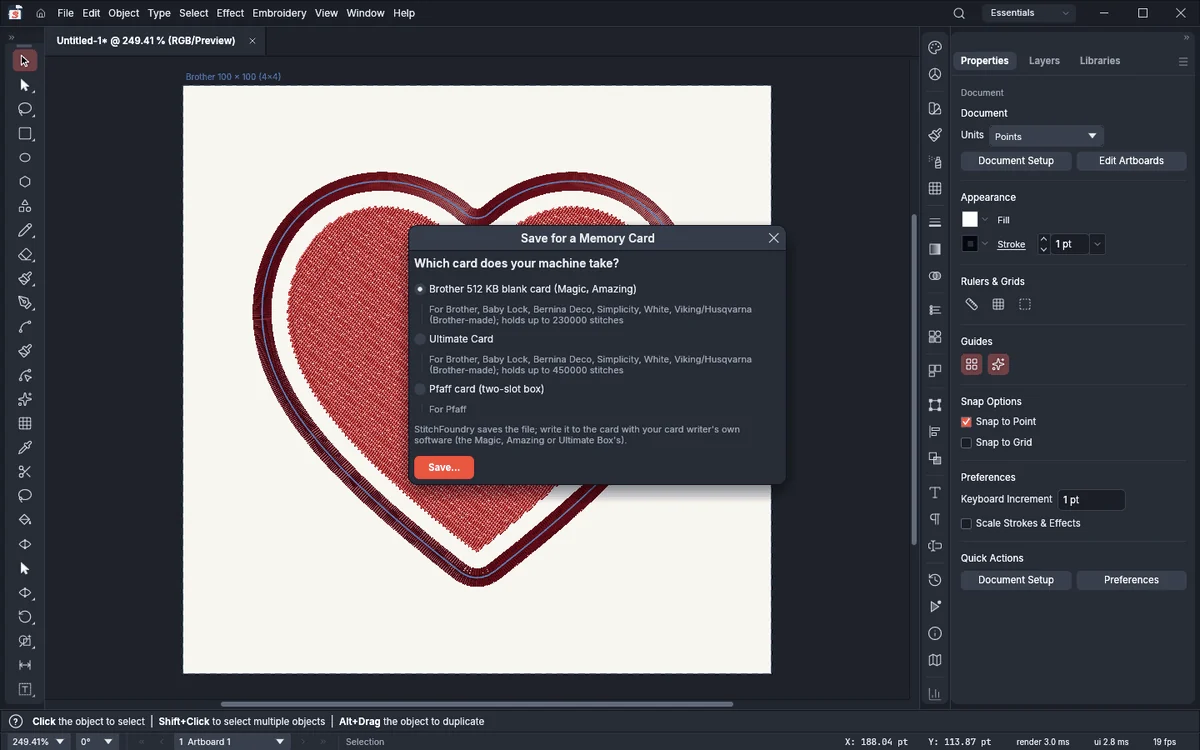Click the grid icon under Rulers & Grids
Screen dimensions: 1200x750
click(x=998, y=305)
